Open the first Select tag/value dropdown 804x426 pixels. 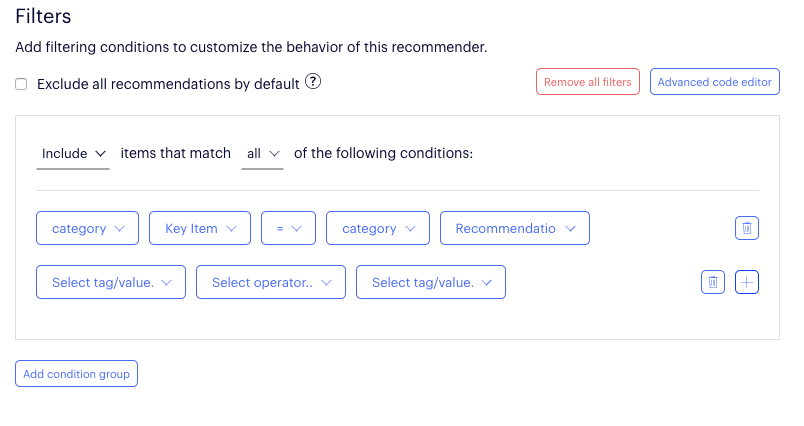tap(110, 283)
